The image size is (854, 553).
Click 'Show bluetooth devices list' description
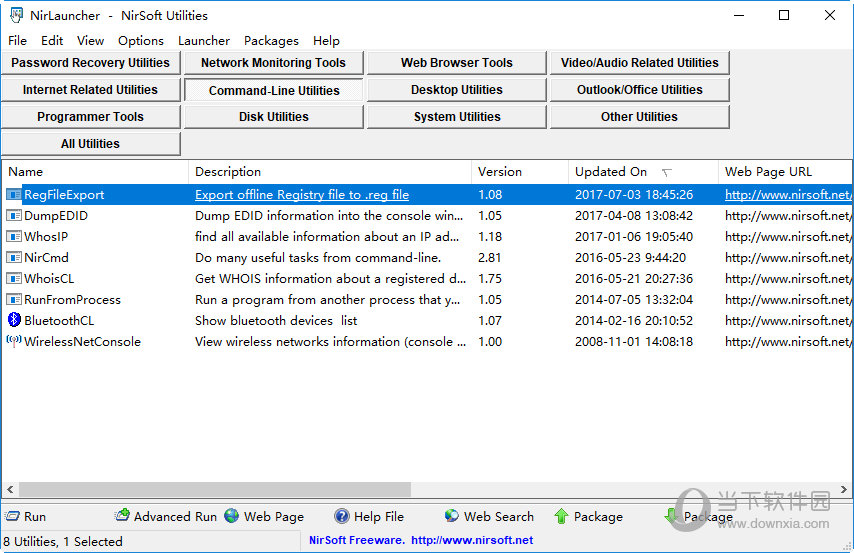pos(276,320)
